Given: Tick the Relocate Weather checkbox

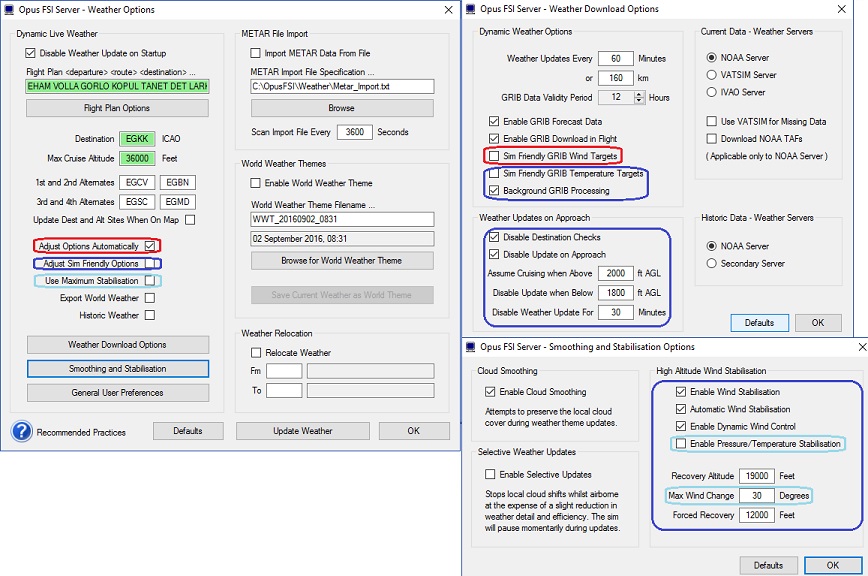Looking at the screenshot, I should pos(256,352).
